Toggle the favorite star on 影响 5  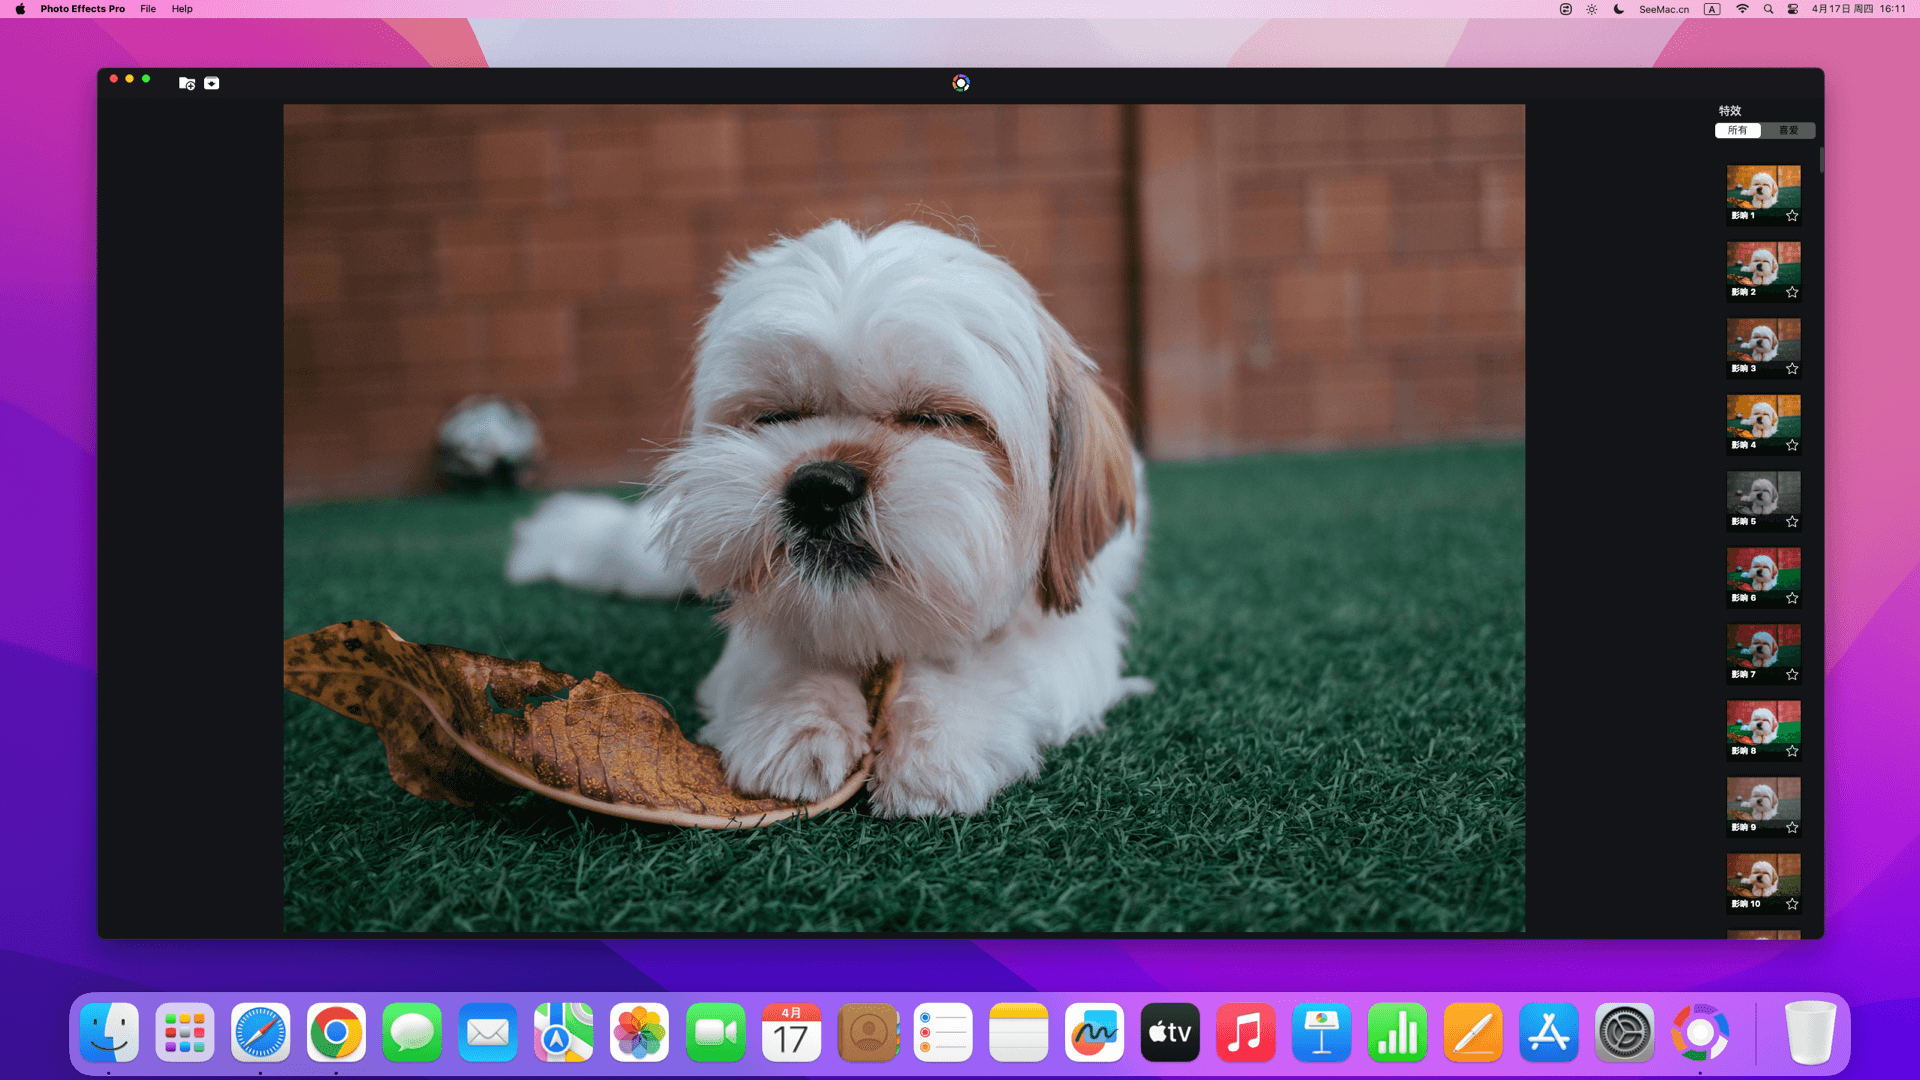pyautogui.click(x=1792, y=522)
